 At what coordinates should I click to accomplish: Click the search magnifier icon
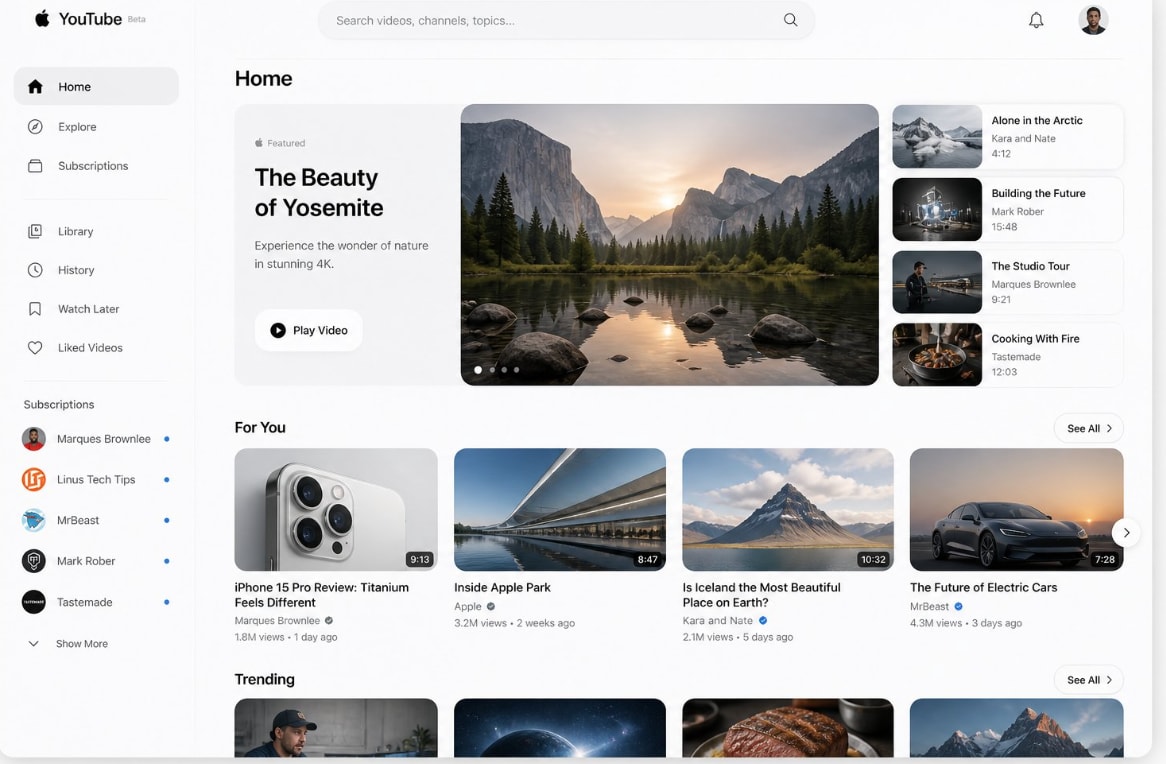[x=790, y=20]
